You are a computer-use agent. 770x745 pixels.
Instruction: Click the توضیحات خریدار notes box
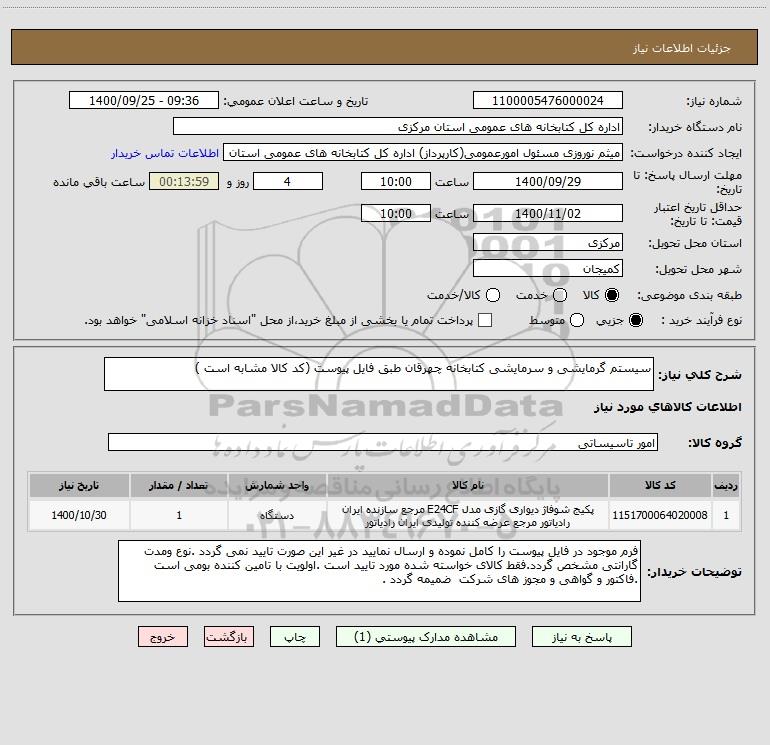(x=379, y=571)
